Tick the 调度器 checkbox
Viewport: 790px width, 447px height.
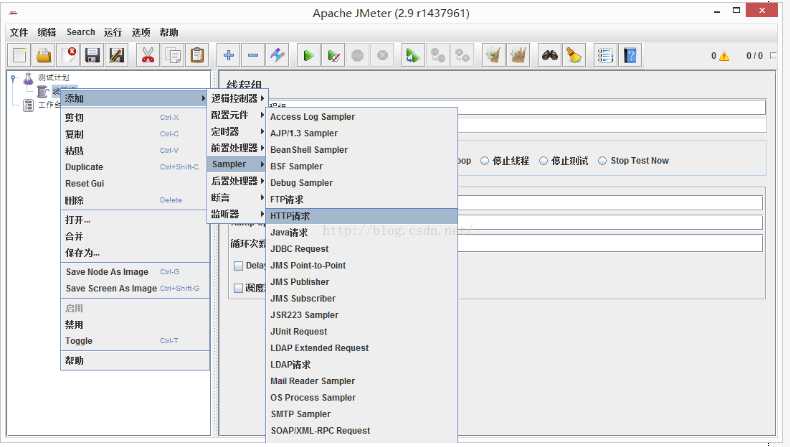[x=238, y=288]
